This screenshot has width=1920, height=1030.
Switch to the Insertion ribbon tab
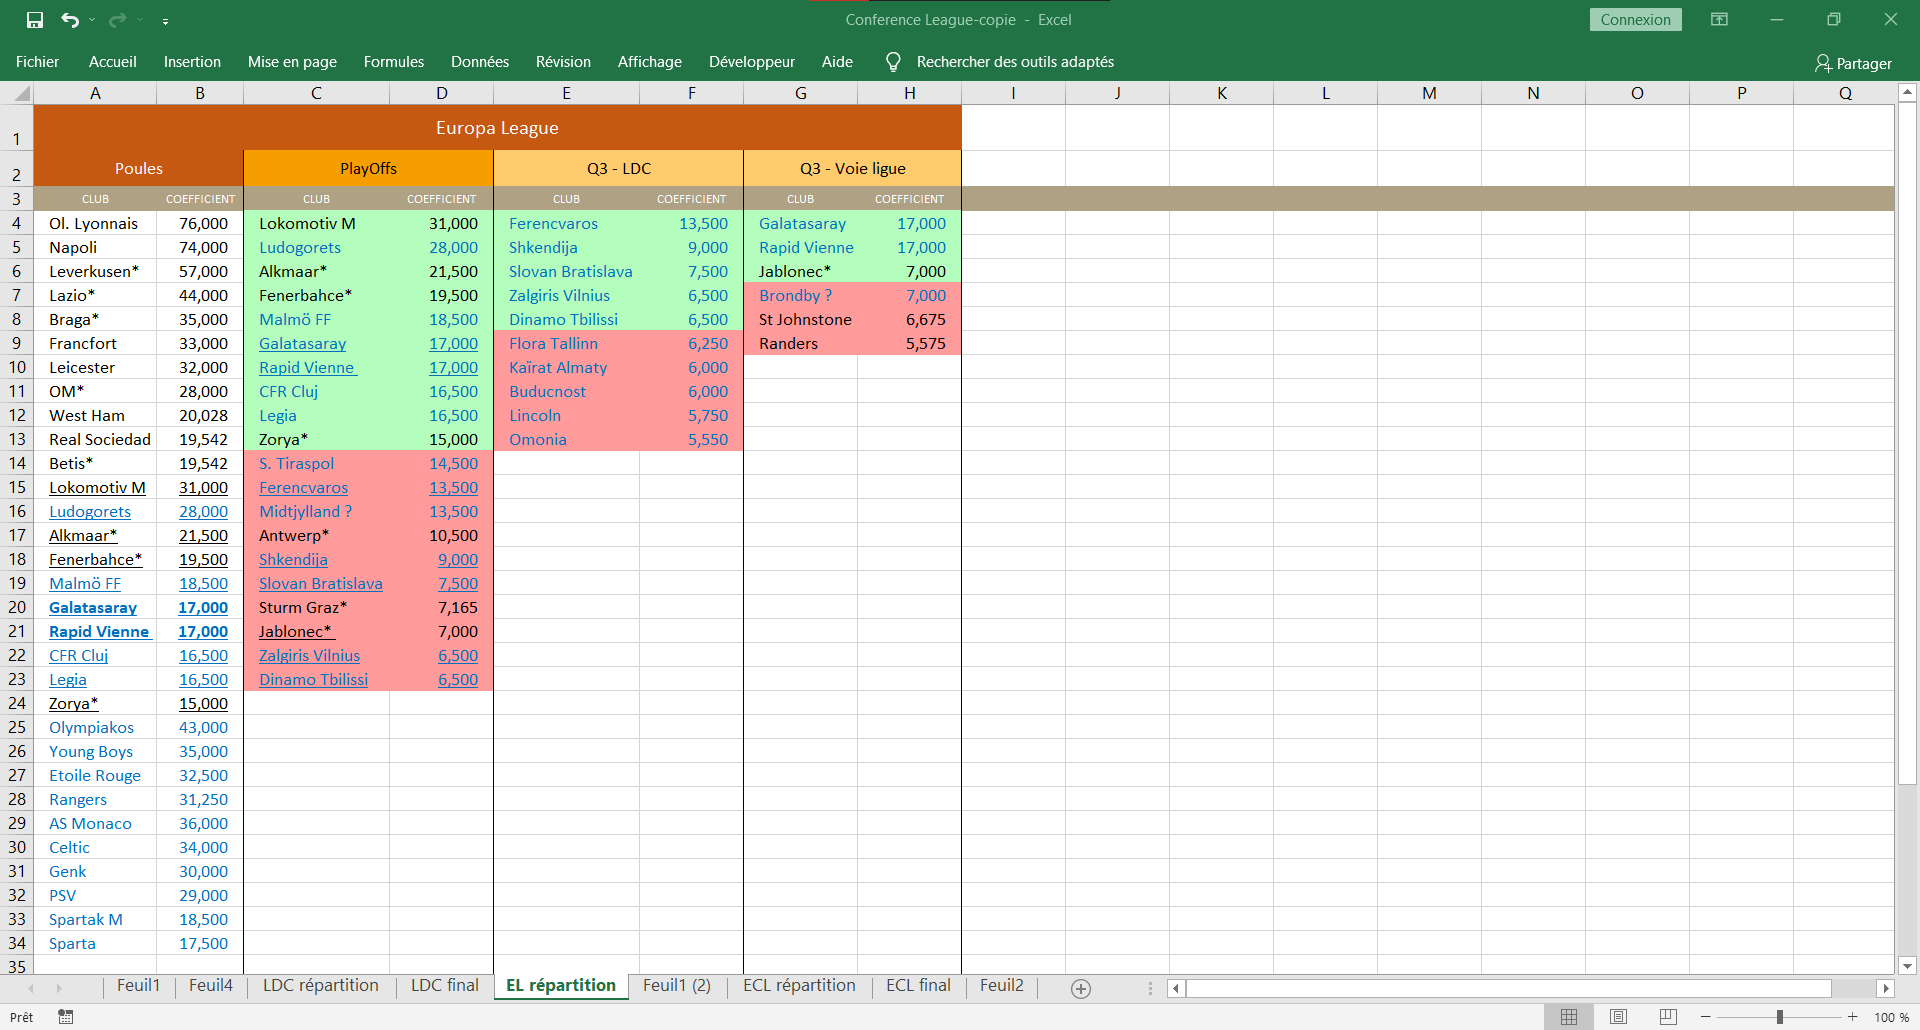(x=192, y=62)
